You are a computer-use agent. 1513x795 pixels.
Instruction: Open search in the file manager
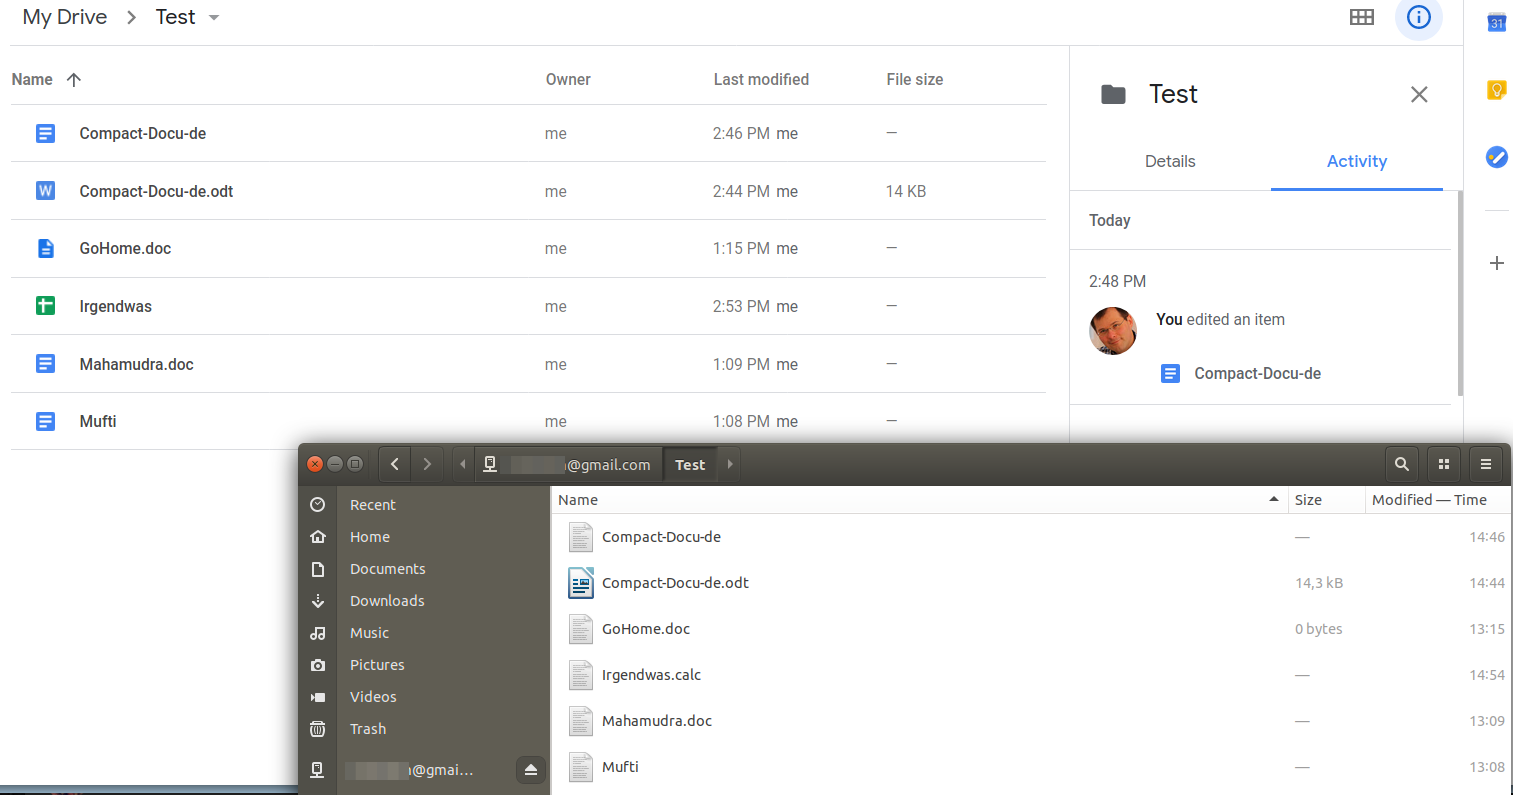coord(1401,464)
